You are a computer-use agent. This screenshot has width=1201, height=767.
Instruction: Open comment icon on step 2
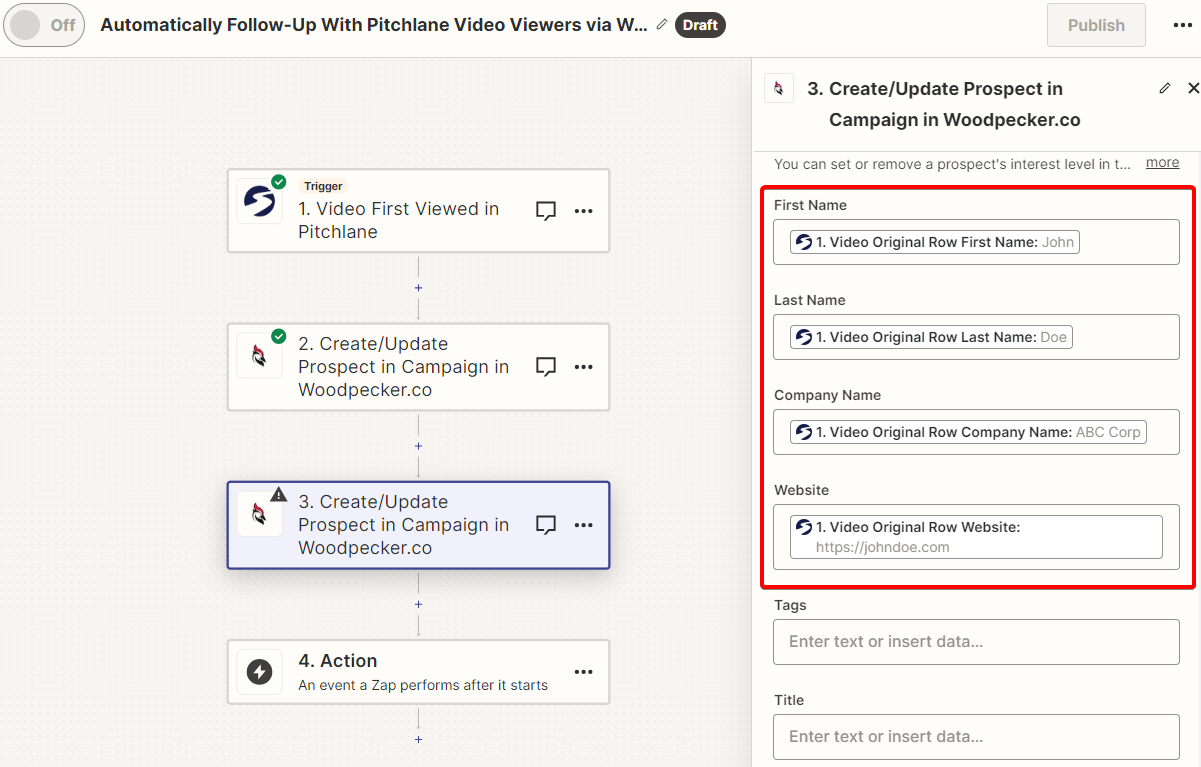pyautogui.click(x=546, y=367)
